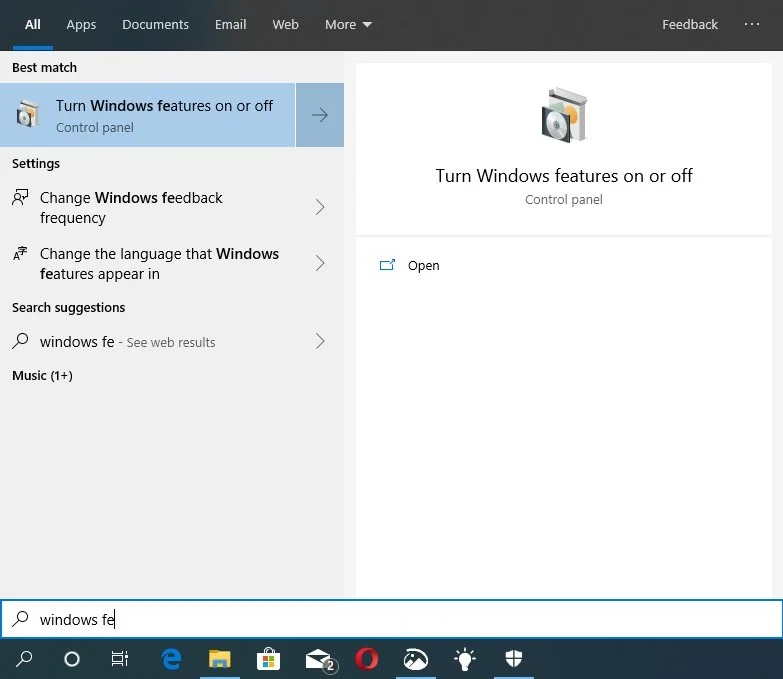Expand chevron for windows fe web suggestion

tap(320, 341)
